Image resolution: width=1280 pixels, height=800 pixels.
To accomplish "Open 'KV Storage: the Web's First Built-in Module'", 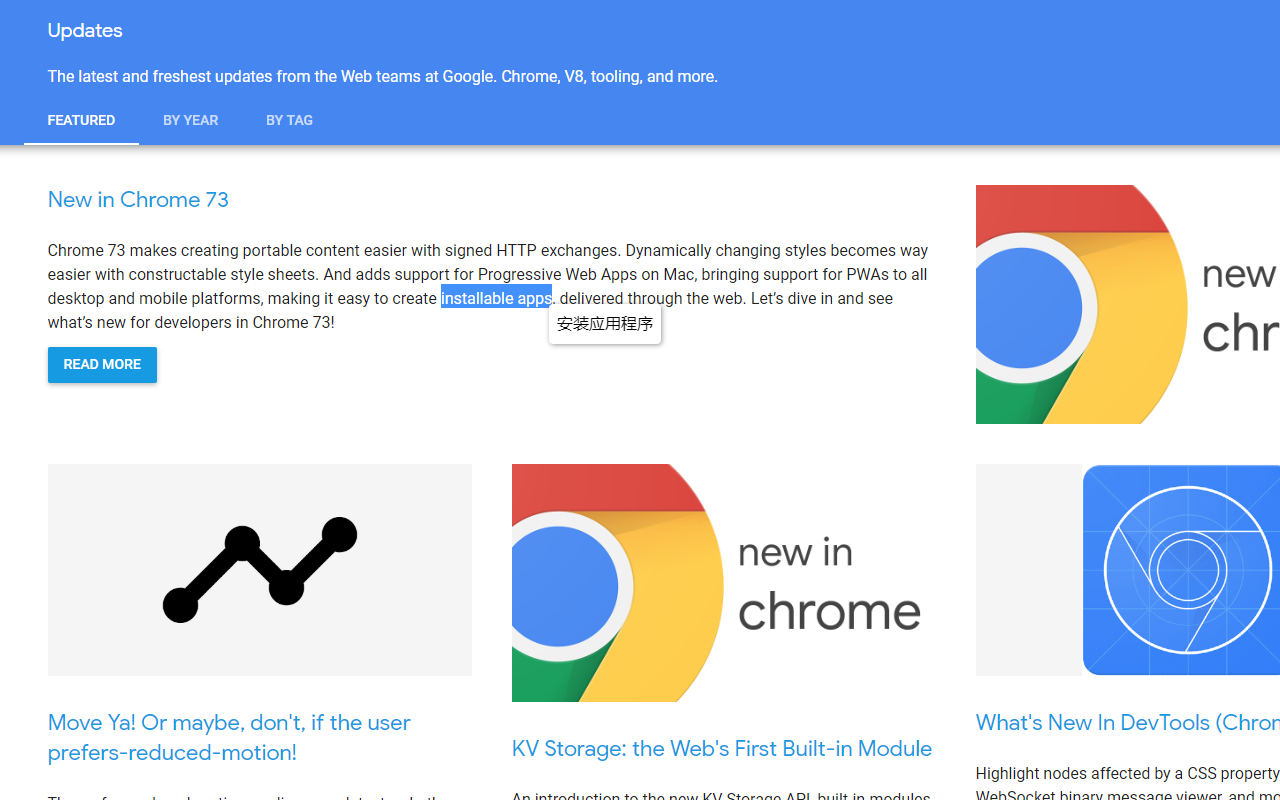I will pyautogui.click(x=721, y=748).
